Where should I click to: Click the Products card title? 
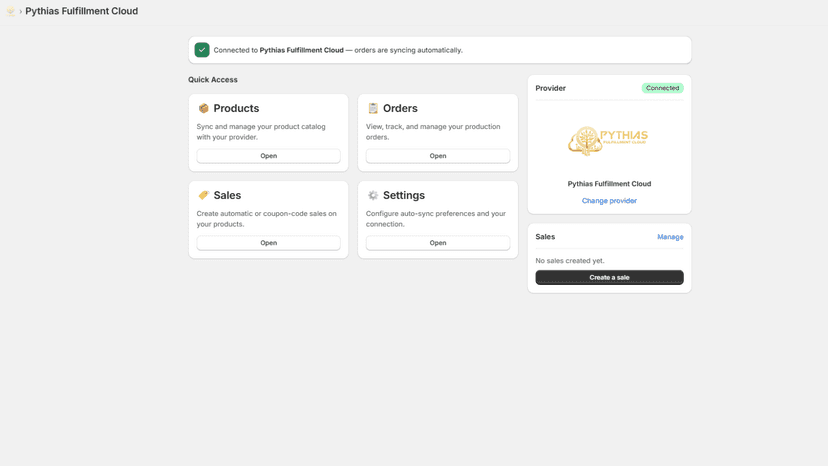tap(236, 108)
